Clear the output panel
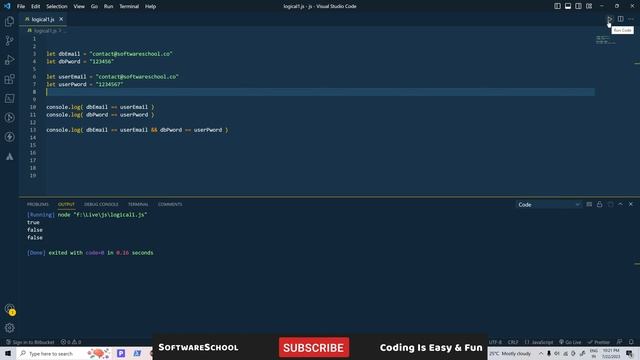The image size is (640, 360). [x=589, y=204]
